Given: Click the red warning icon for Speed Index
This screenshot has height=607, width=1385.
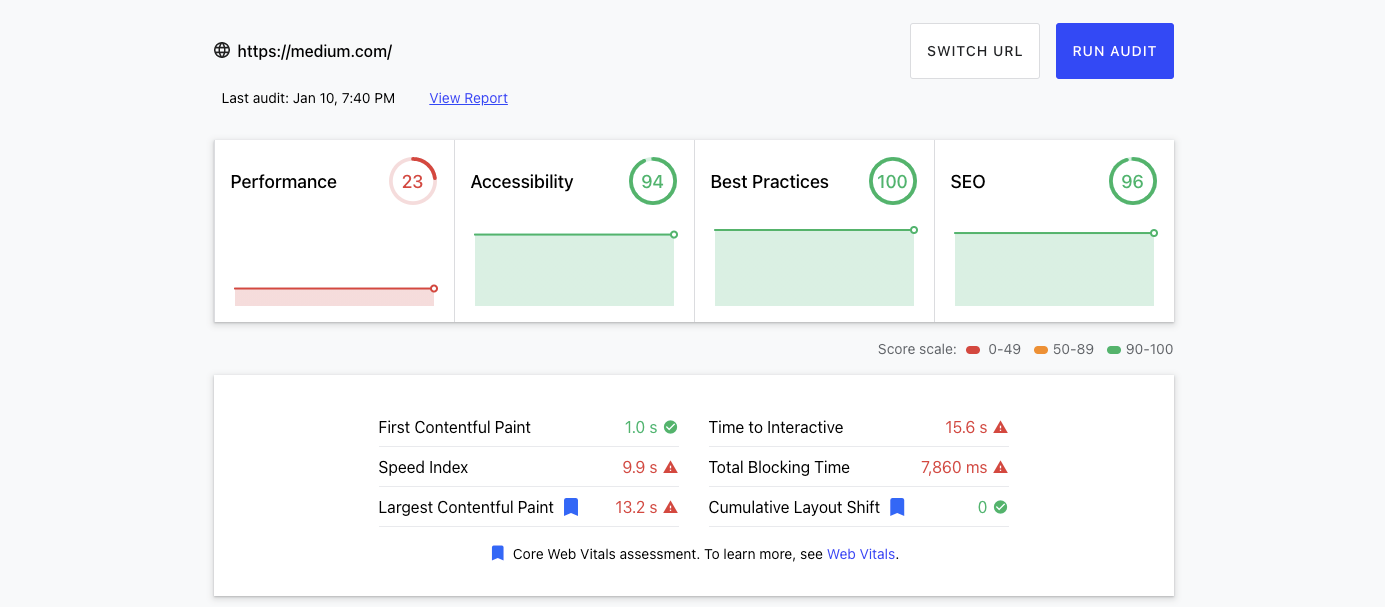Looking at the screenshot, I should [671, 467].
